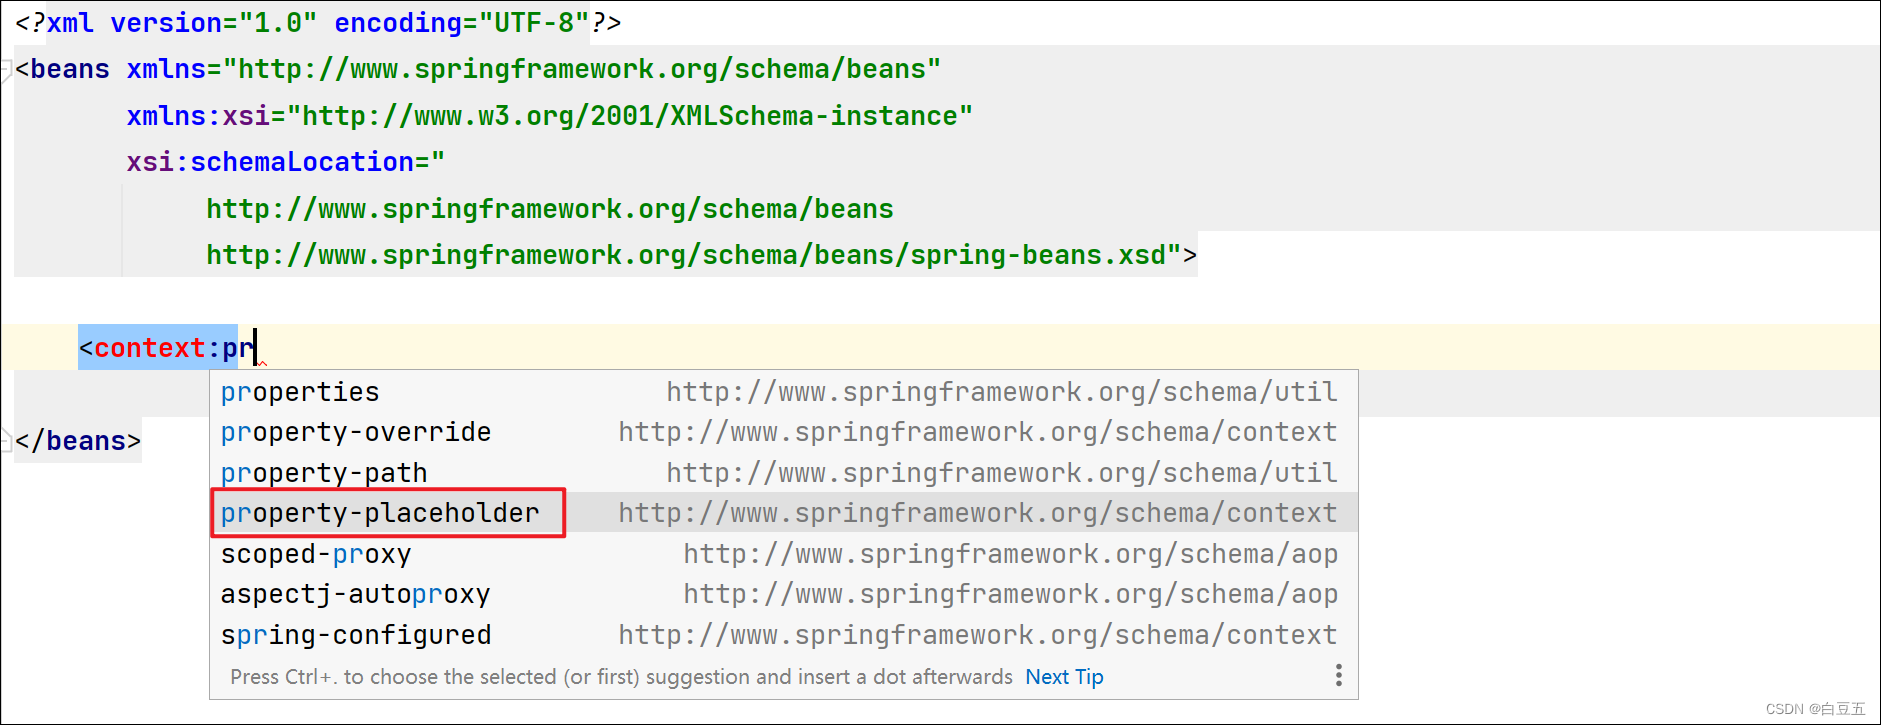Click the spring-beans.xsd schema URL
Image resolution: width=1881 pixels, height=725 pixels.
click(x=686, y=255)
